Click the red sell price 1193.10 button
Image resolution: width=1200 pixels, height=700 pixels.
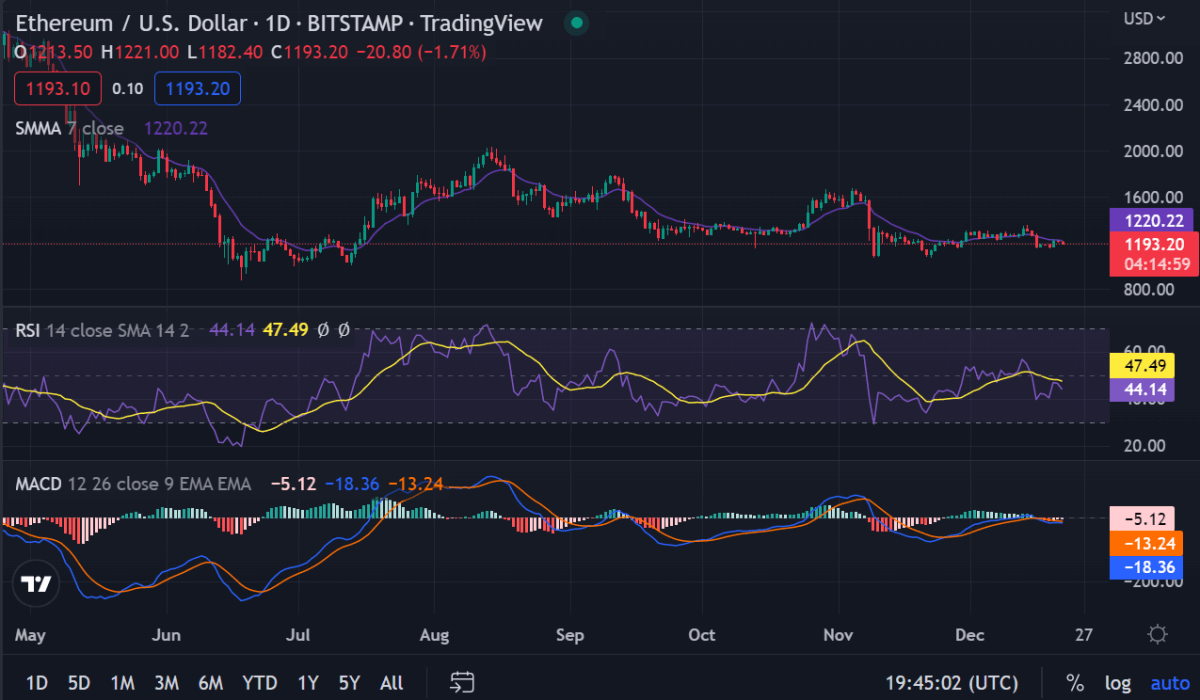pos(57,89)
